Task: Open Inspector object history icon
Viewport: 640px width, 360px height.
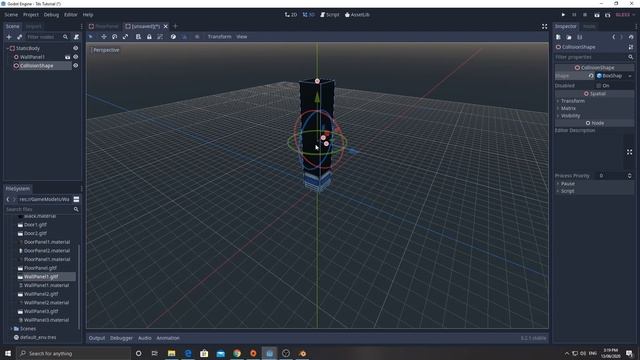Action: (x=631, y=37)
